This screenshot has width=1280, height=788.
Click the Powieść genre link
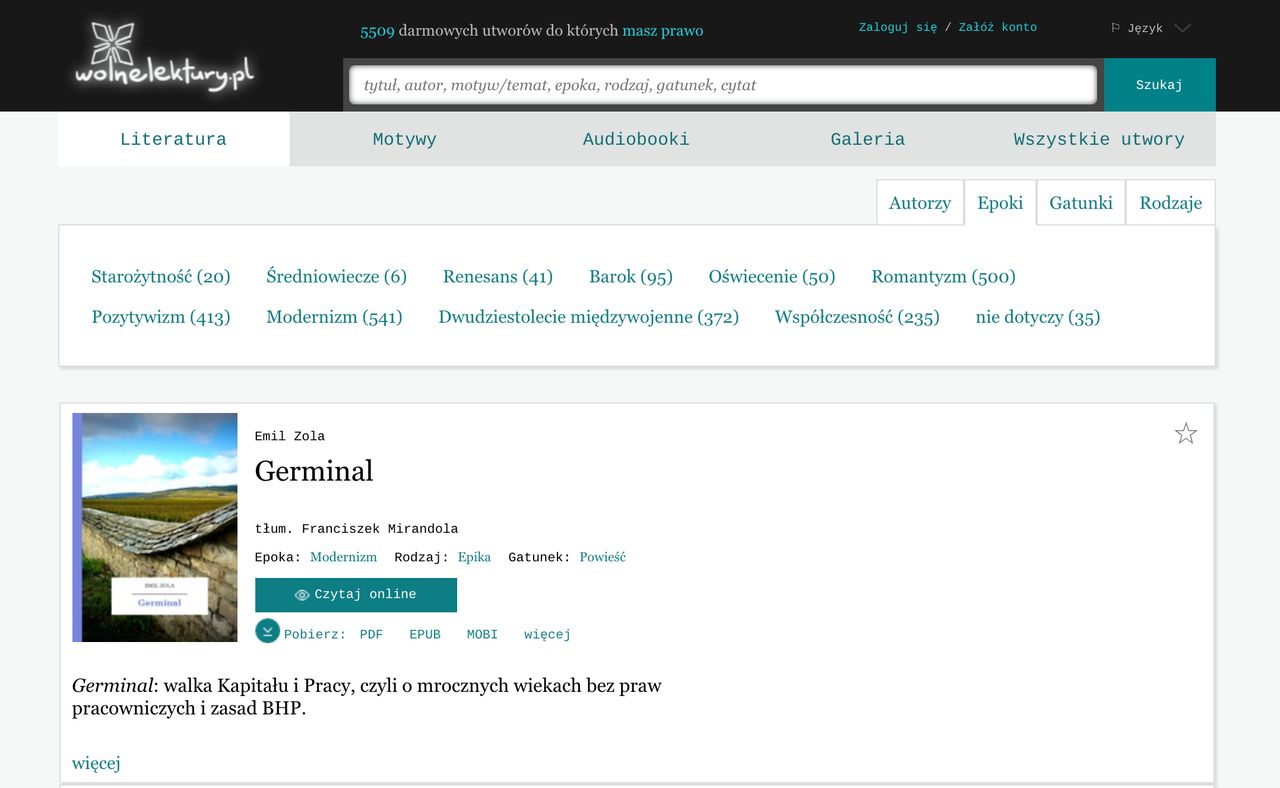coord(602,557)
